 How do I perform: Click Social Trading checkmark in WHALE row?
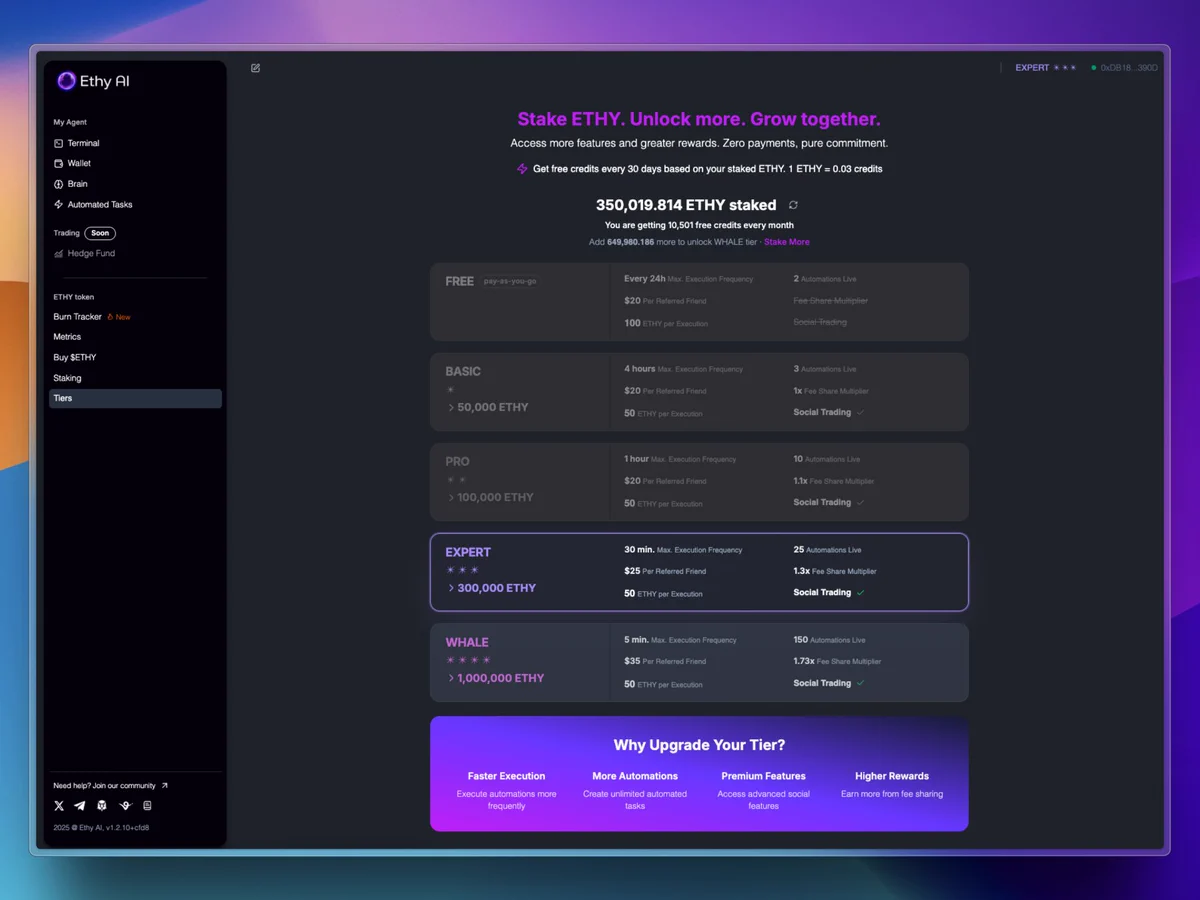click(x=861, y=684)
